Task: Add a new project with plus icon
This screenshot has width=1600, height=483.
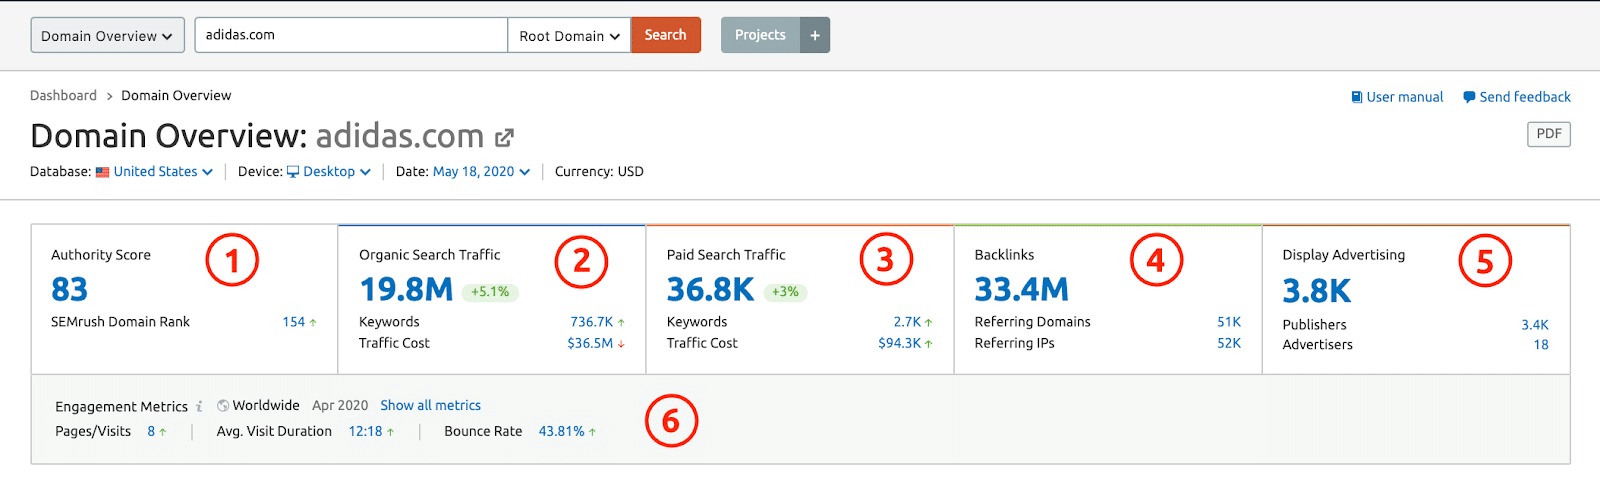Action: (x=815, y=35)
